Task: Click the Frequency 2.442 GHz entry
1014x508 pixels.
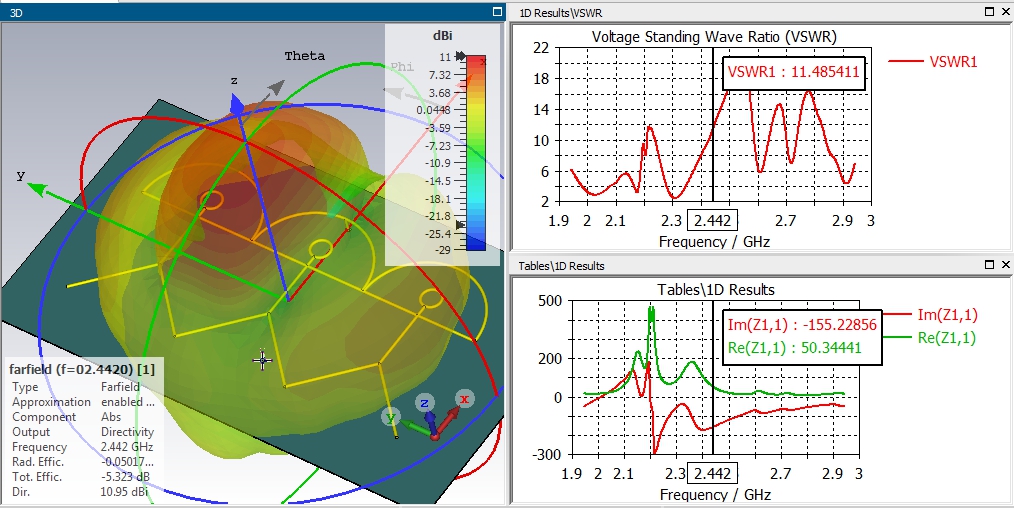Action: (82, 447)
